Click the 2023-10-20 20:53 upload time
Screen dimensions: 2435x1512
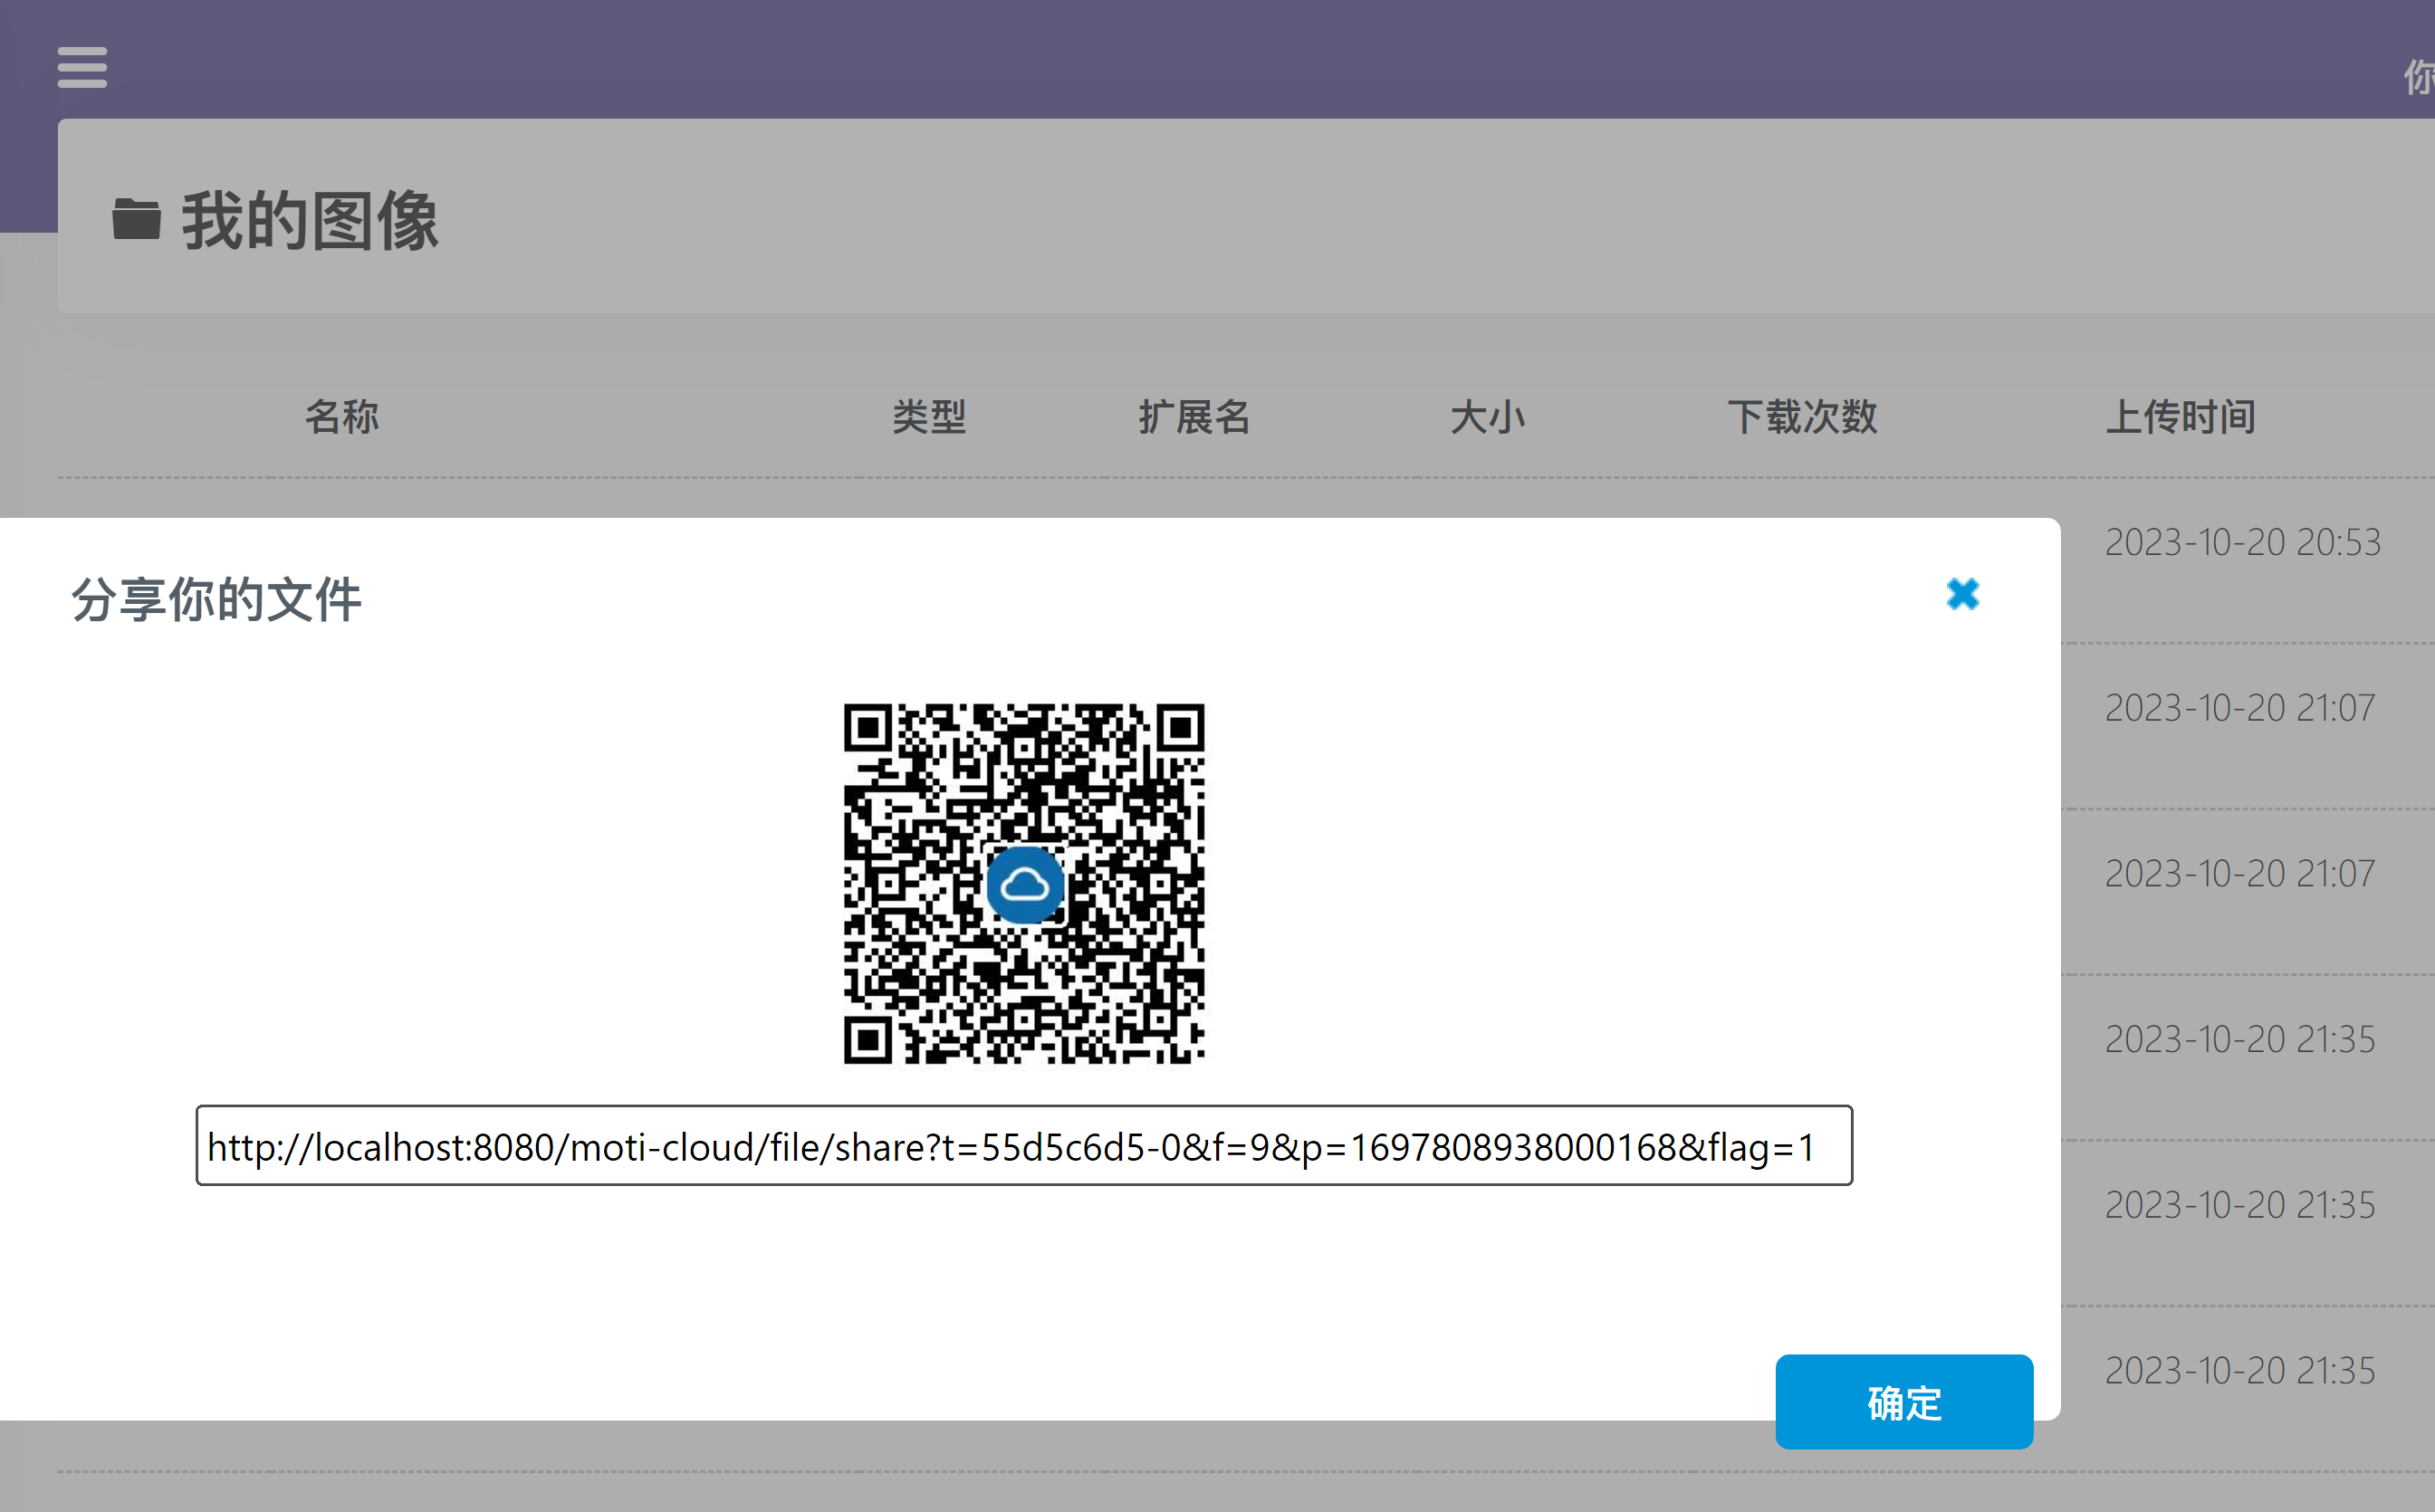click(2243, 542)
